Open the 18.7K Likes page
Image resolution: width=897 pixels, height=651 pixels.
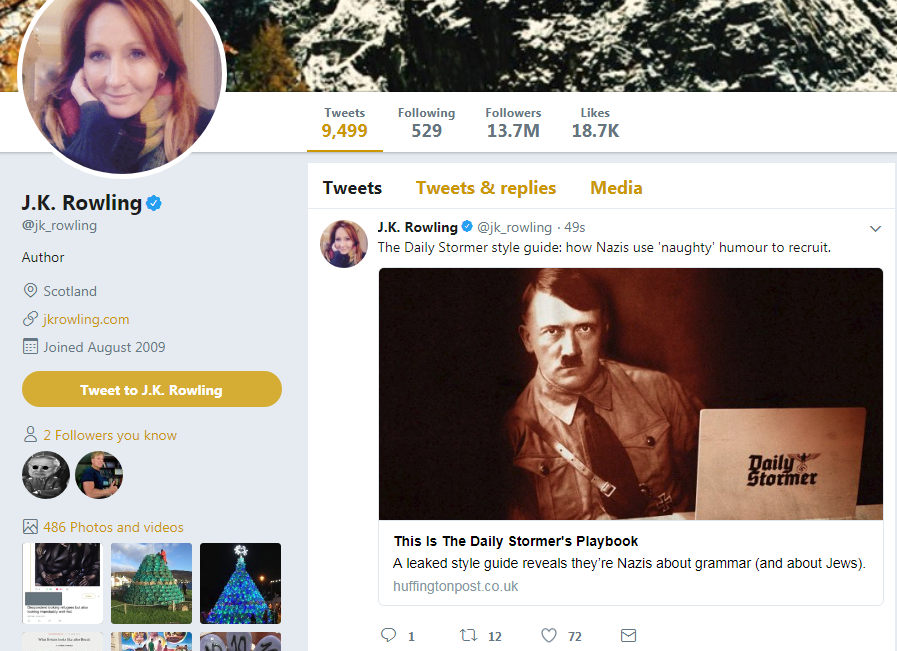595,122
